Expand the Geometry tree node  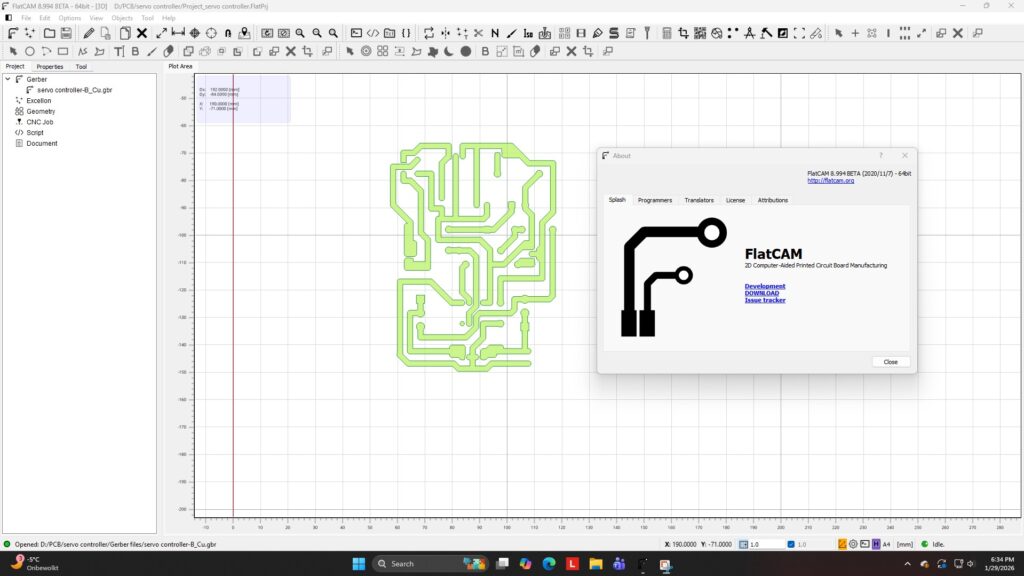[x=41, y=111]
